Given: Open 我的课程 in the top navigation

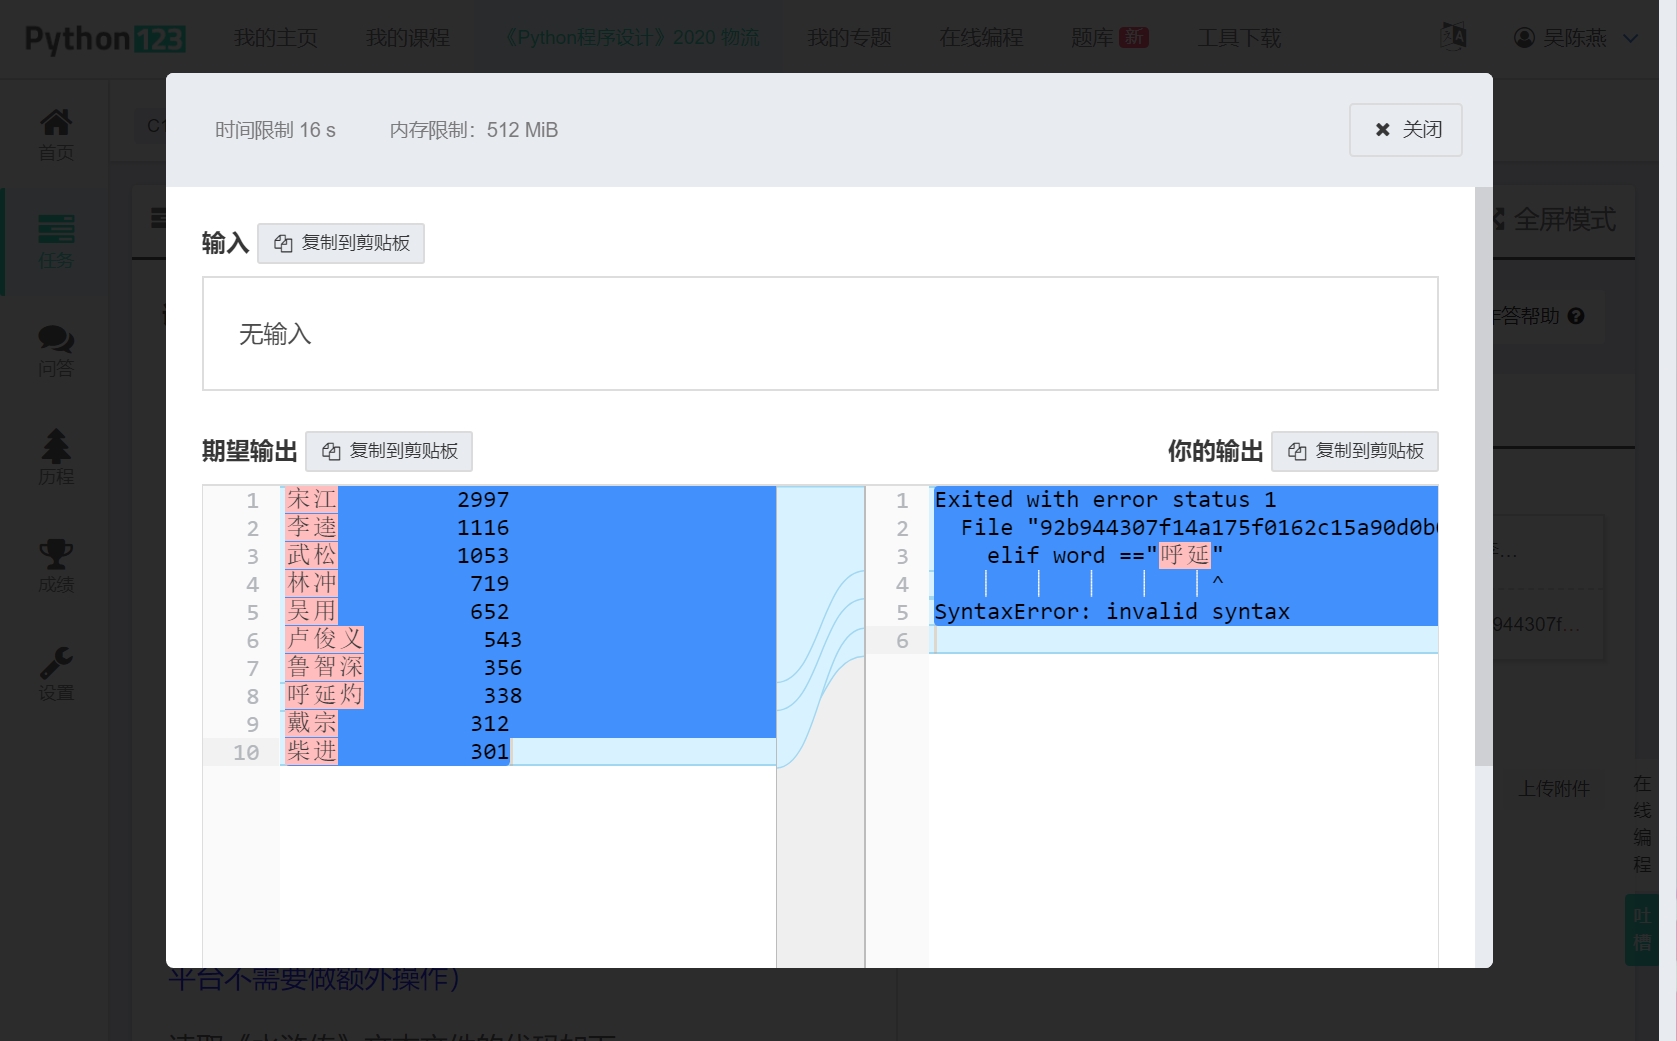Looking at the screenshot, I should [x=407, y=38].
